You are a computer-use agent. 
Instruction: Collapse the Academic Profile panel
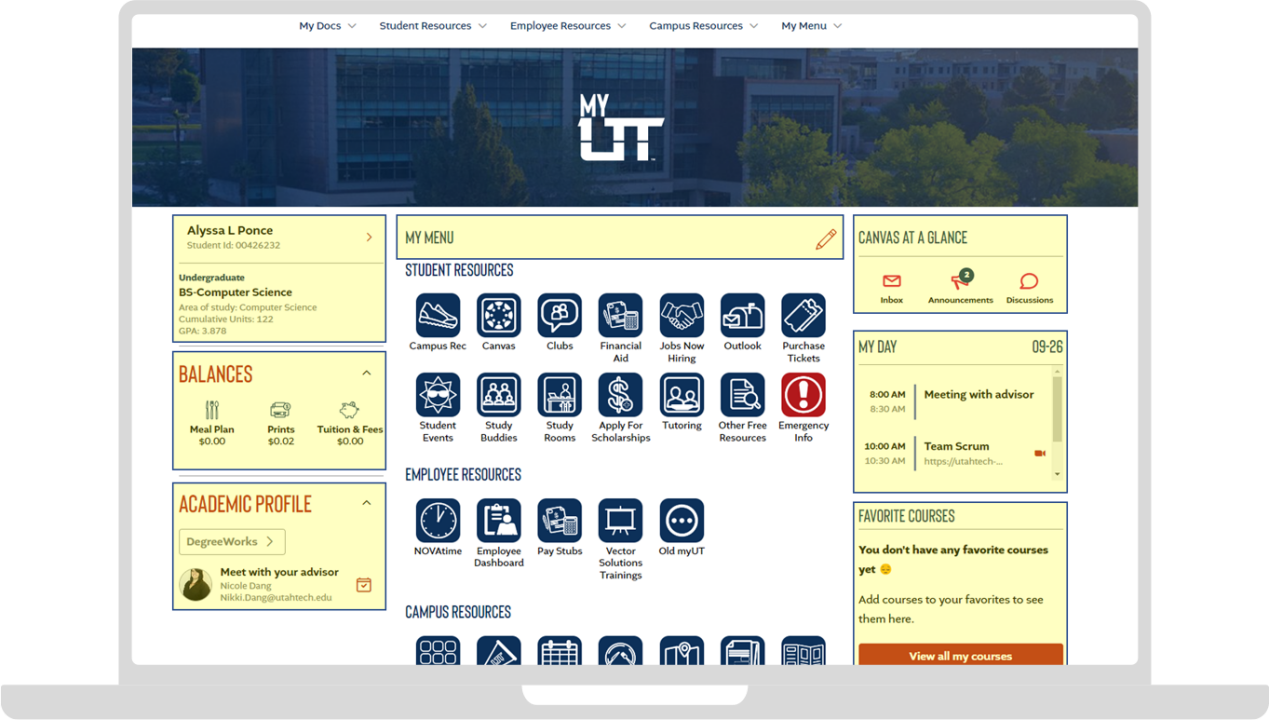pos(366,503)
